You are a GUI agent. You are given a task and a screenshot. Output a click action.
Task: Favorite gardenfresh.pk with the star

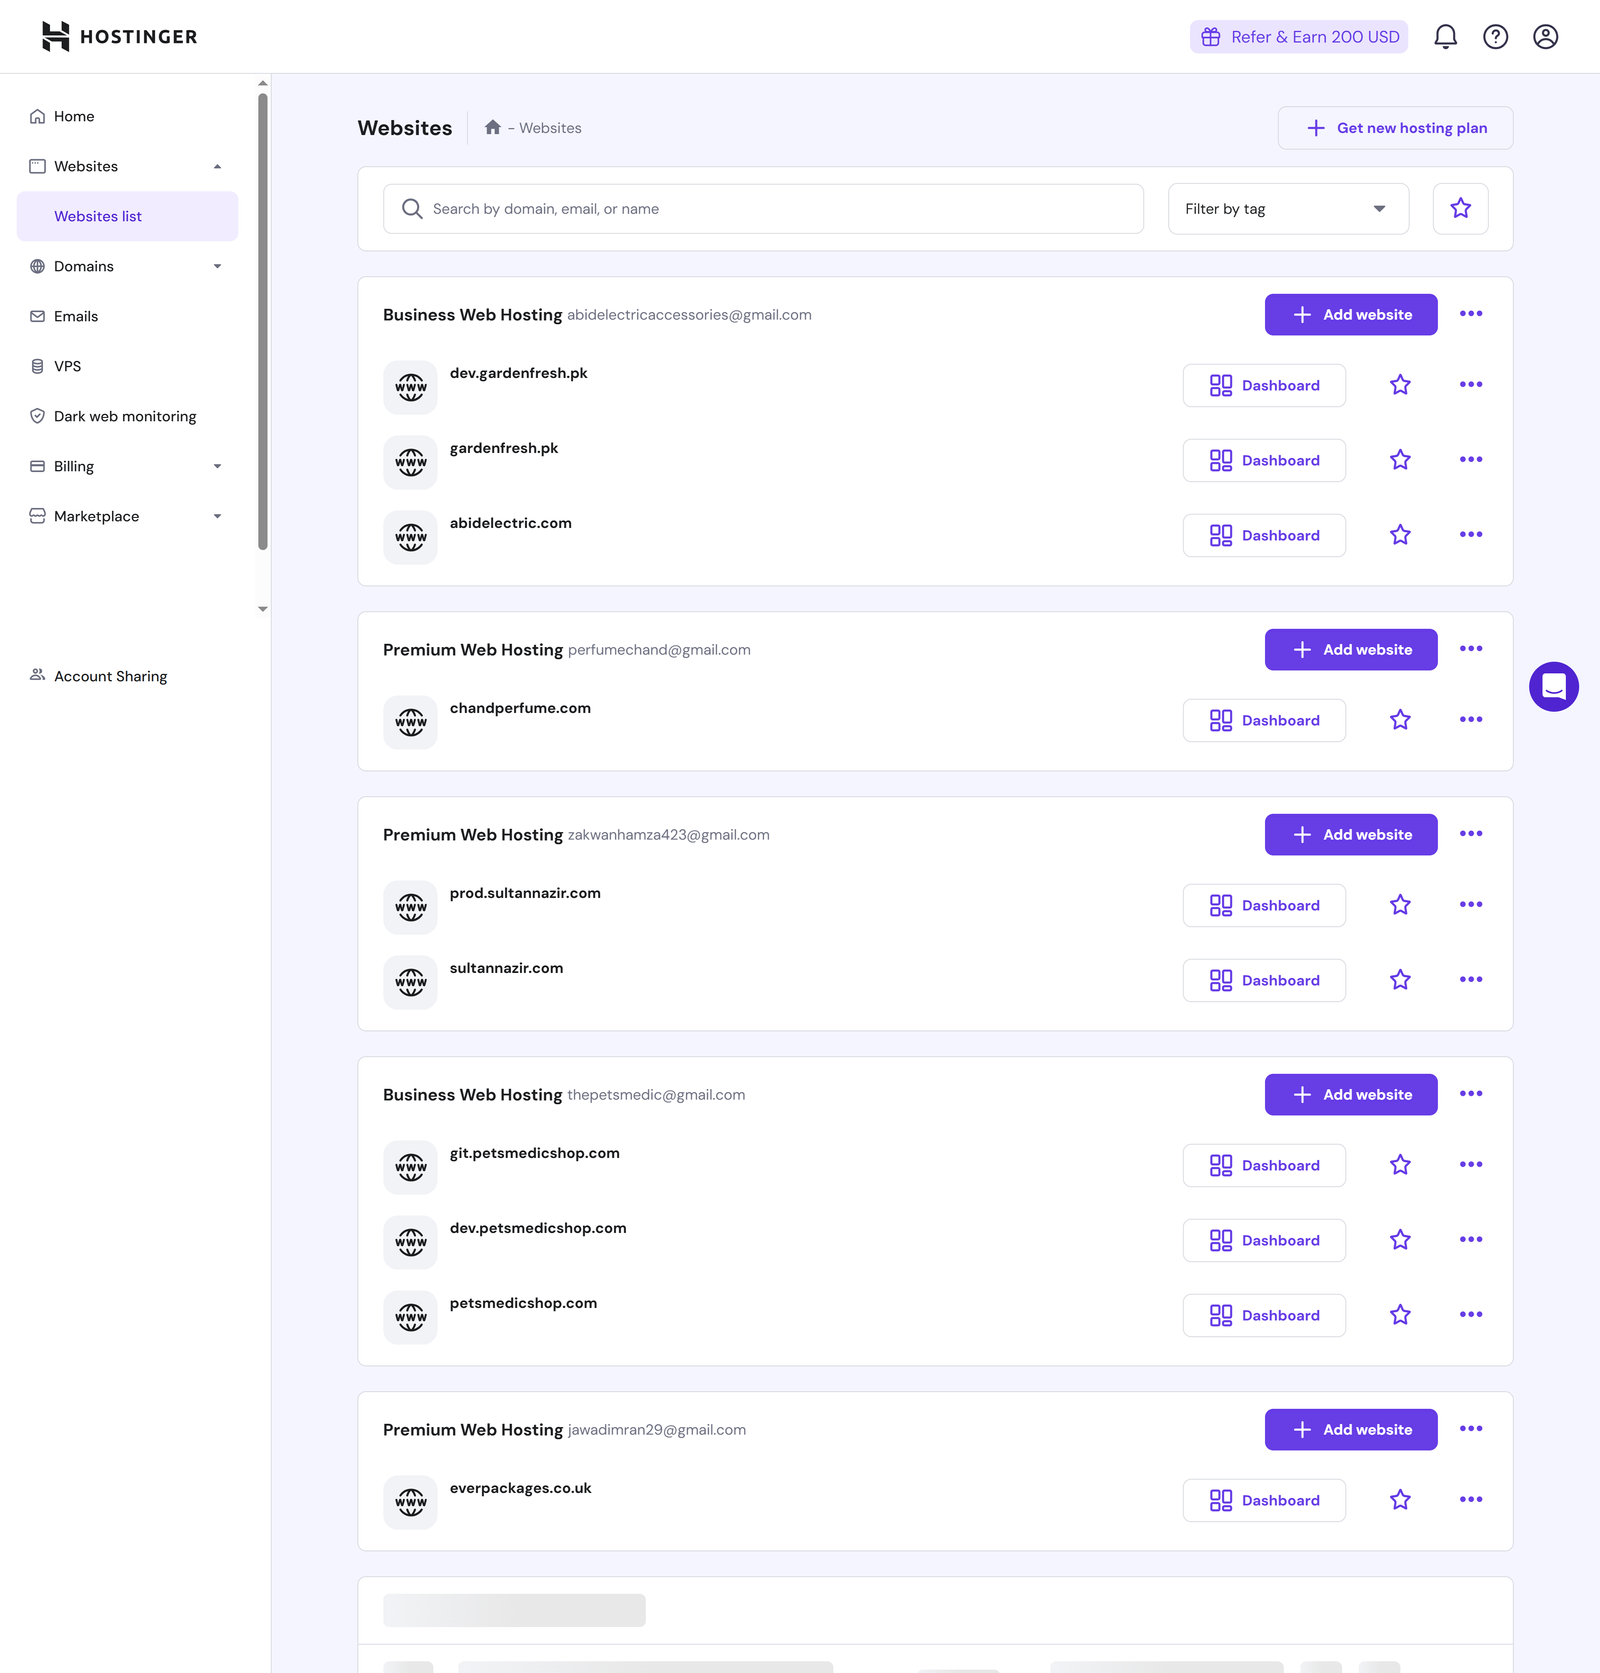(x=1400, y=460)
